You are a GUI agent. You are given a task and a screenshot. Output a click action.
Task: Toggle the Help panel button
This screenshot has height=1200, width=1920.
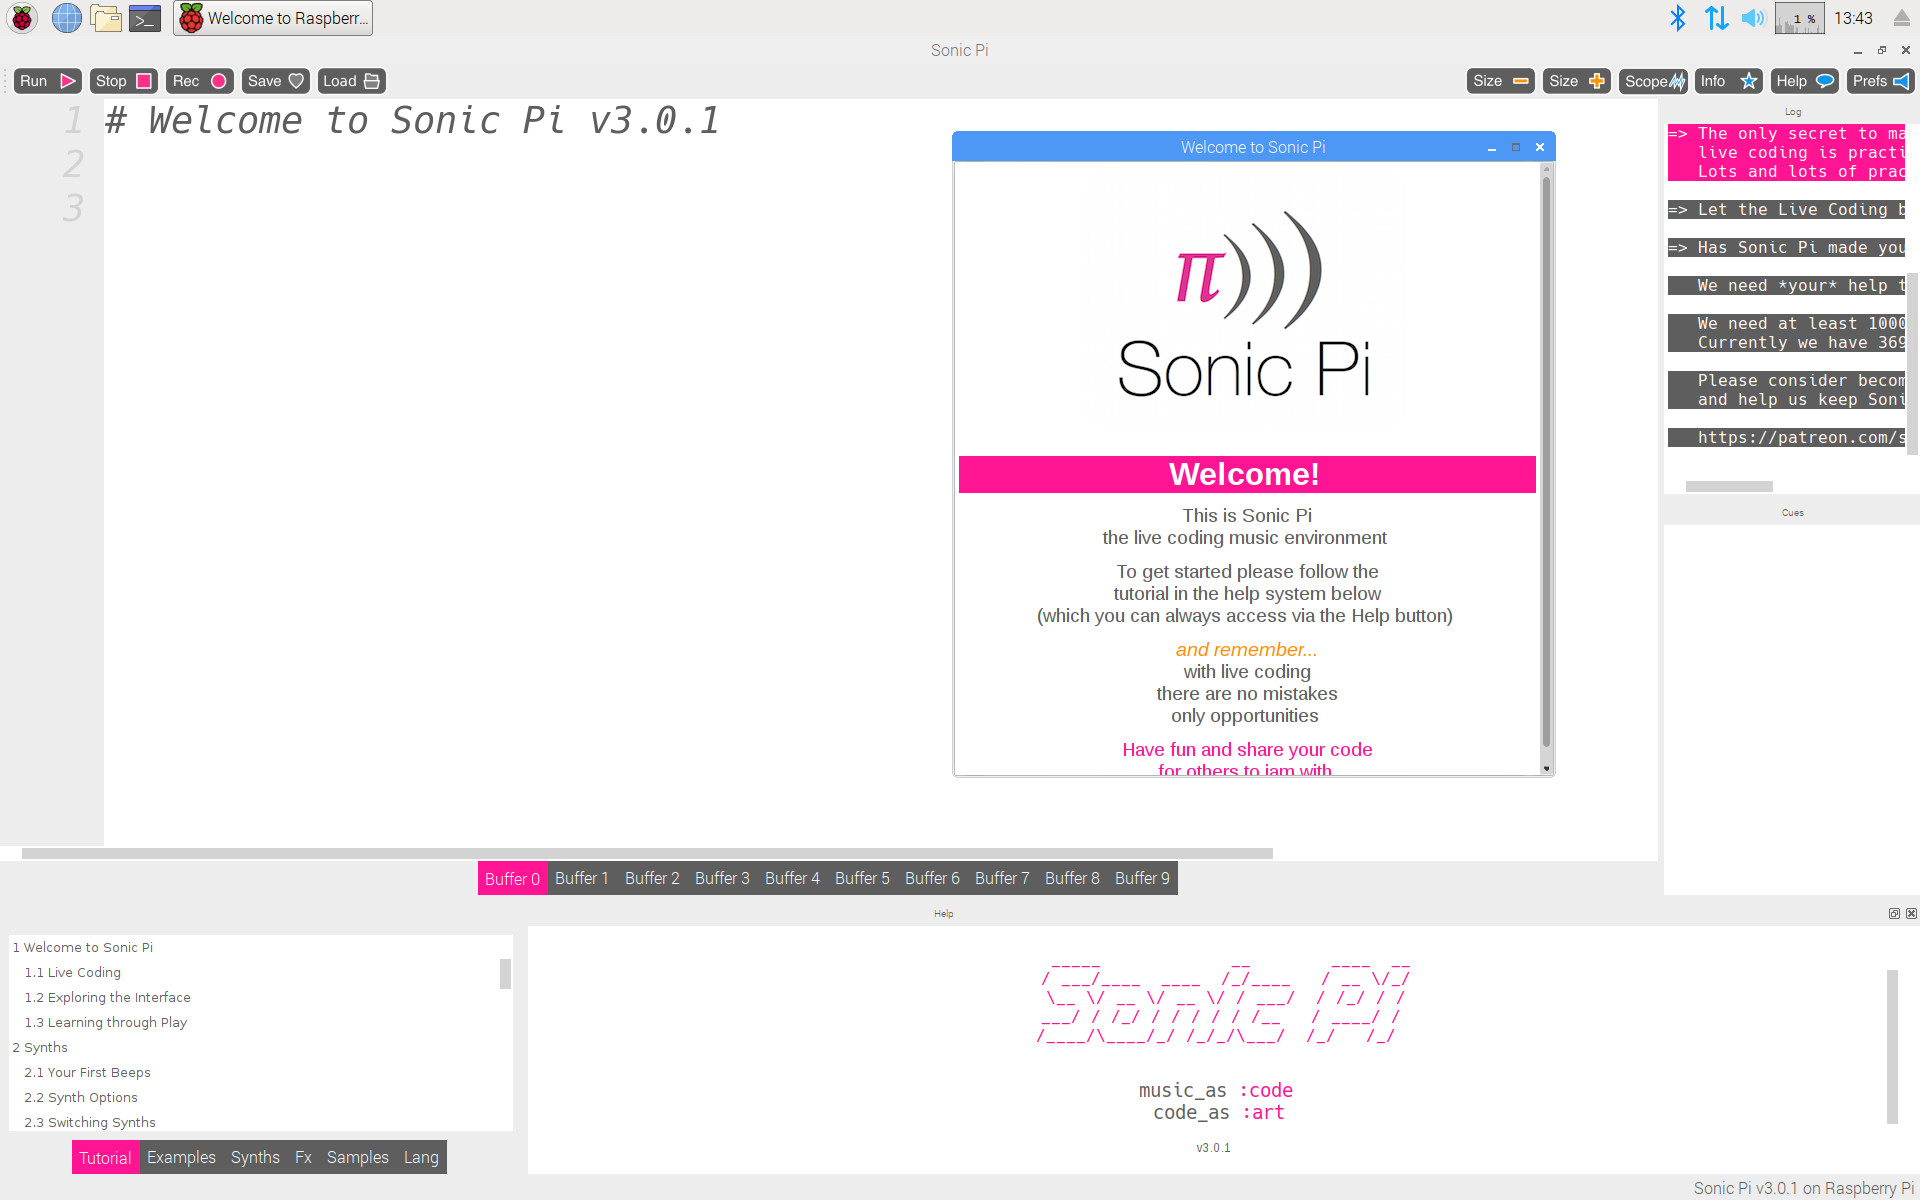pyautogui.click(x=1805, y=81)
